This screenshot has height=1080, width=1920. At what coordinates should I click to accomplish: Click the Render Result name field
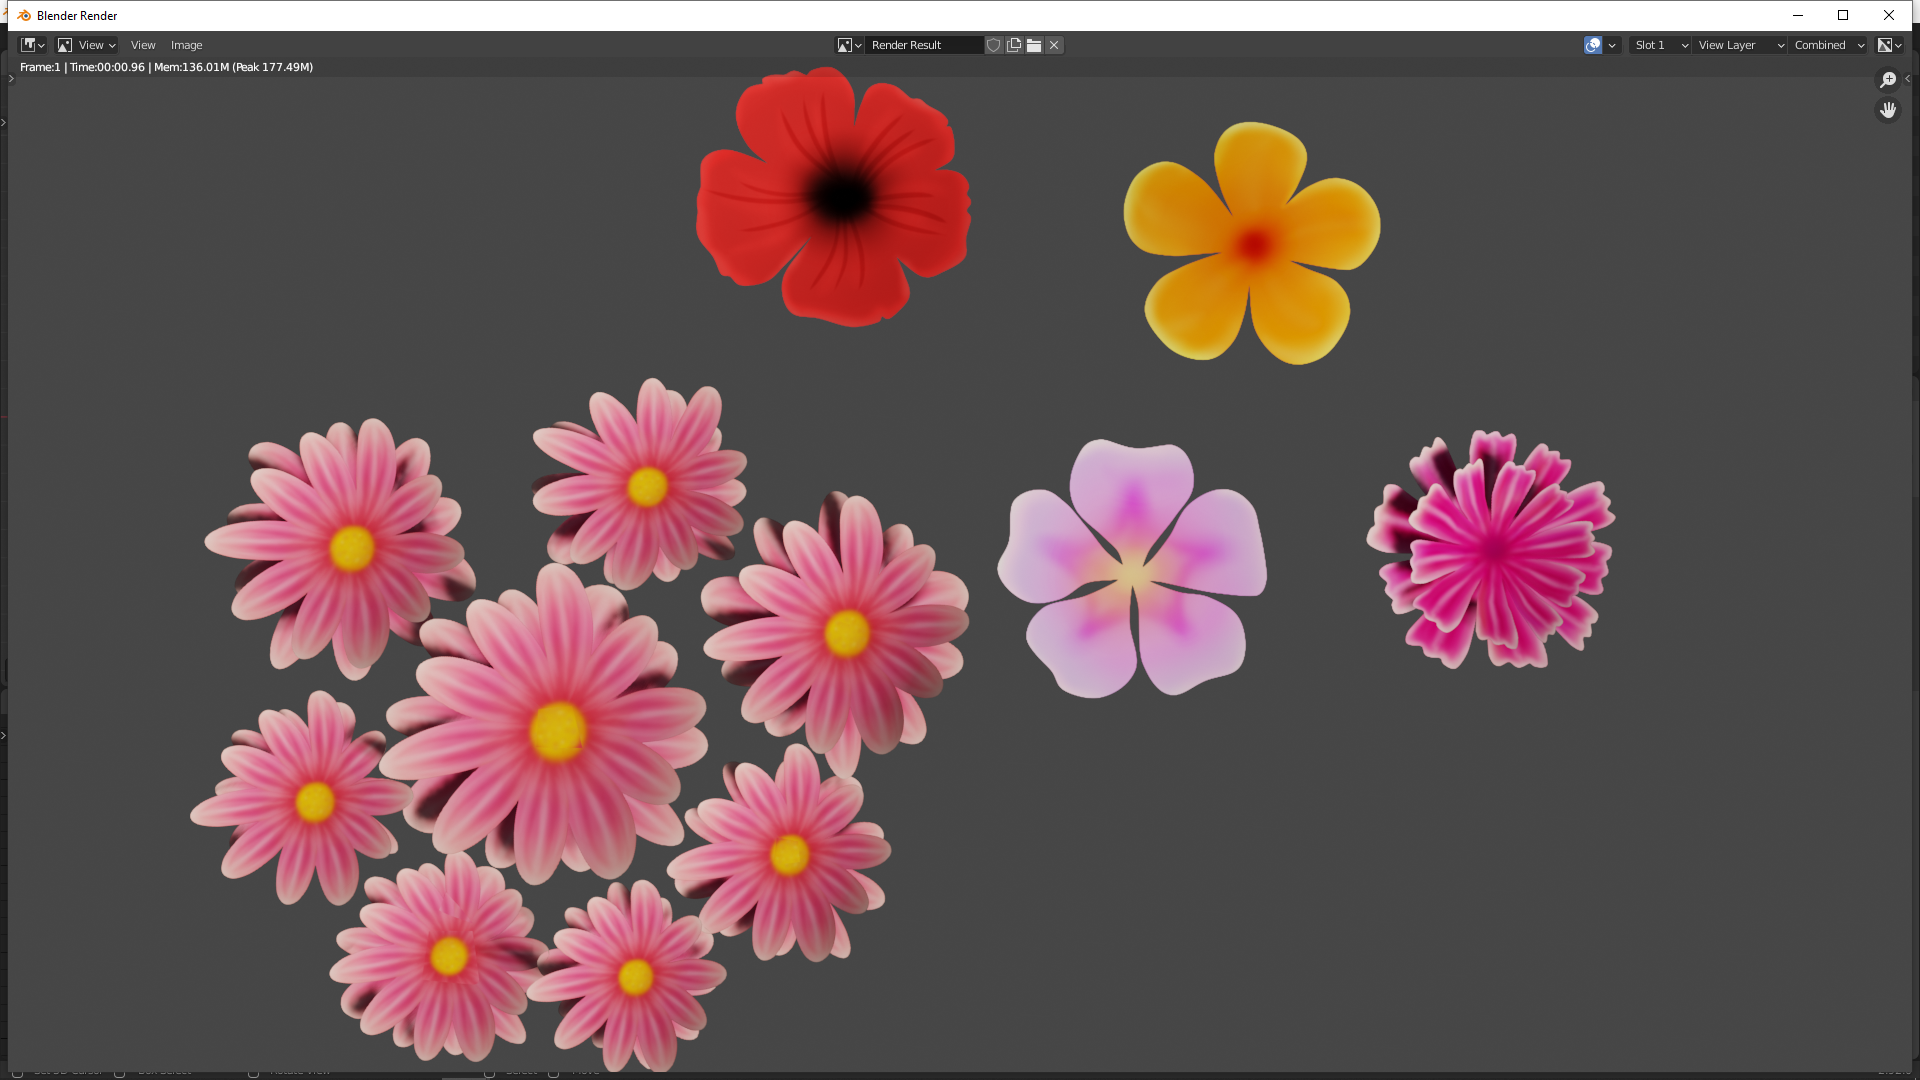[922, 45]
